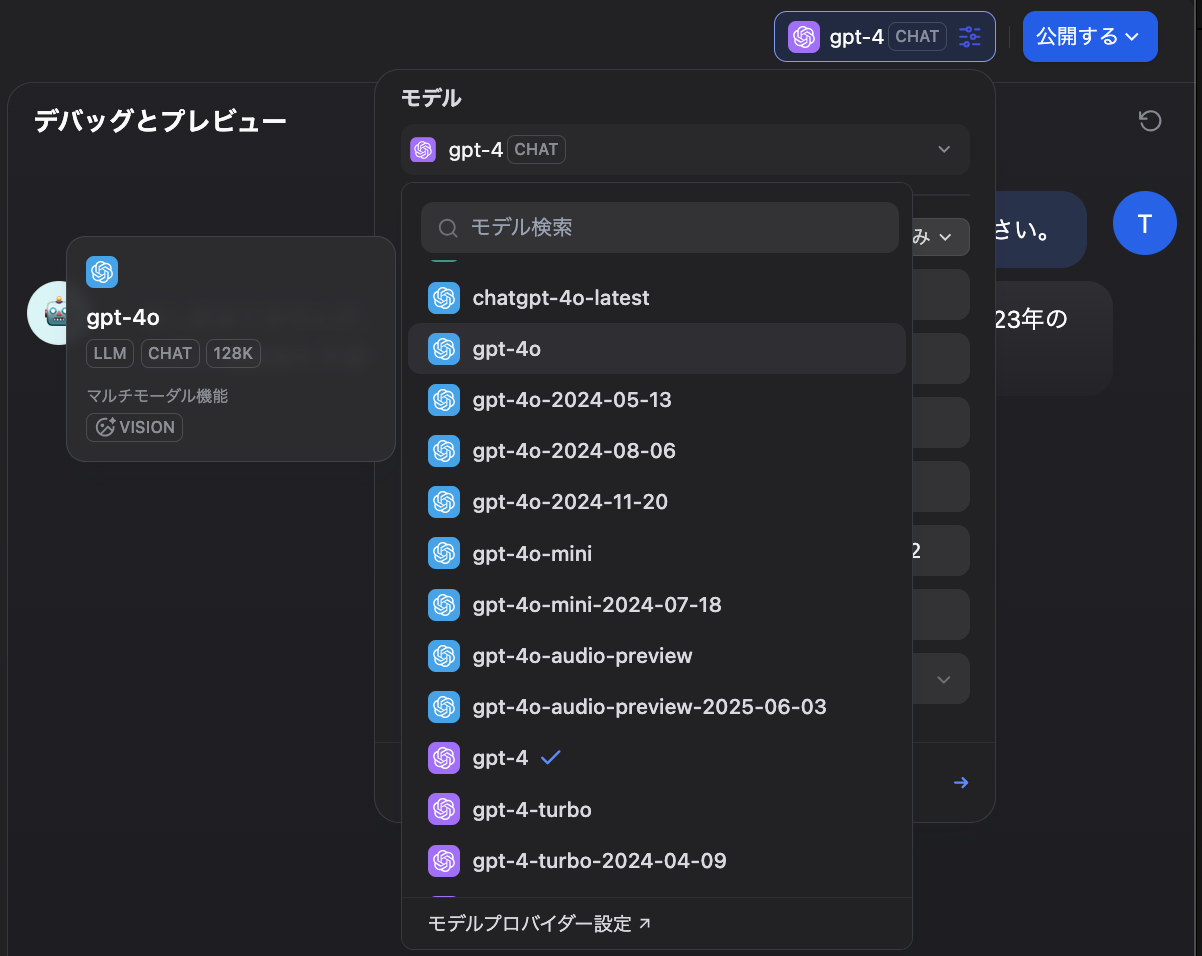Click the OpenAI icon beside gpt-4o-mini

pyautogui.click(x=444, y=553)
